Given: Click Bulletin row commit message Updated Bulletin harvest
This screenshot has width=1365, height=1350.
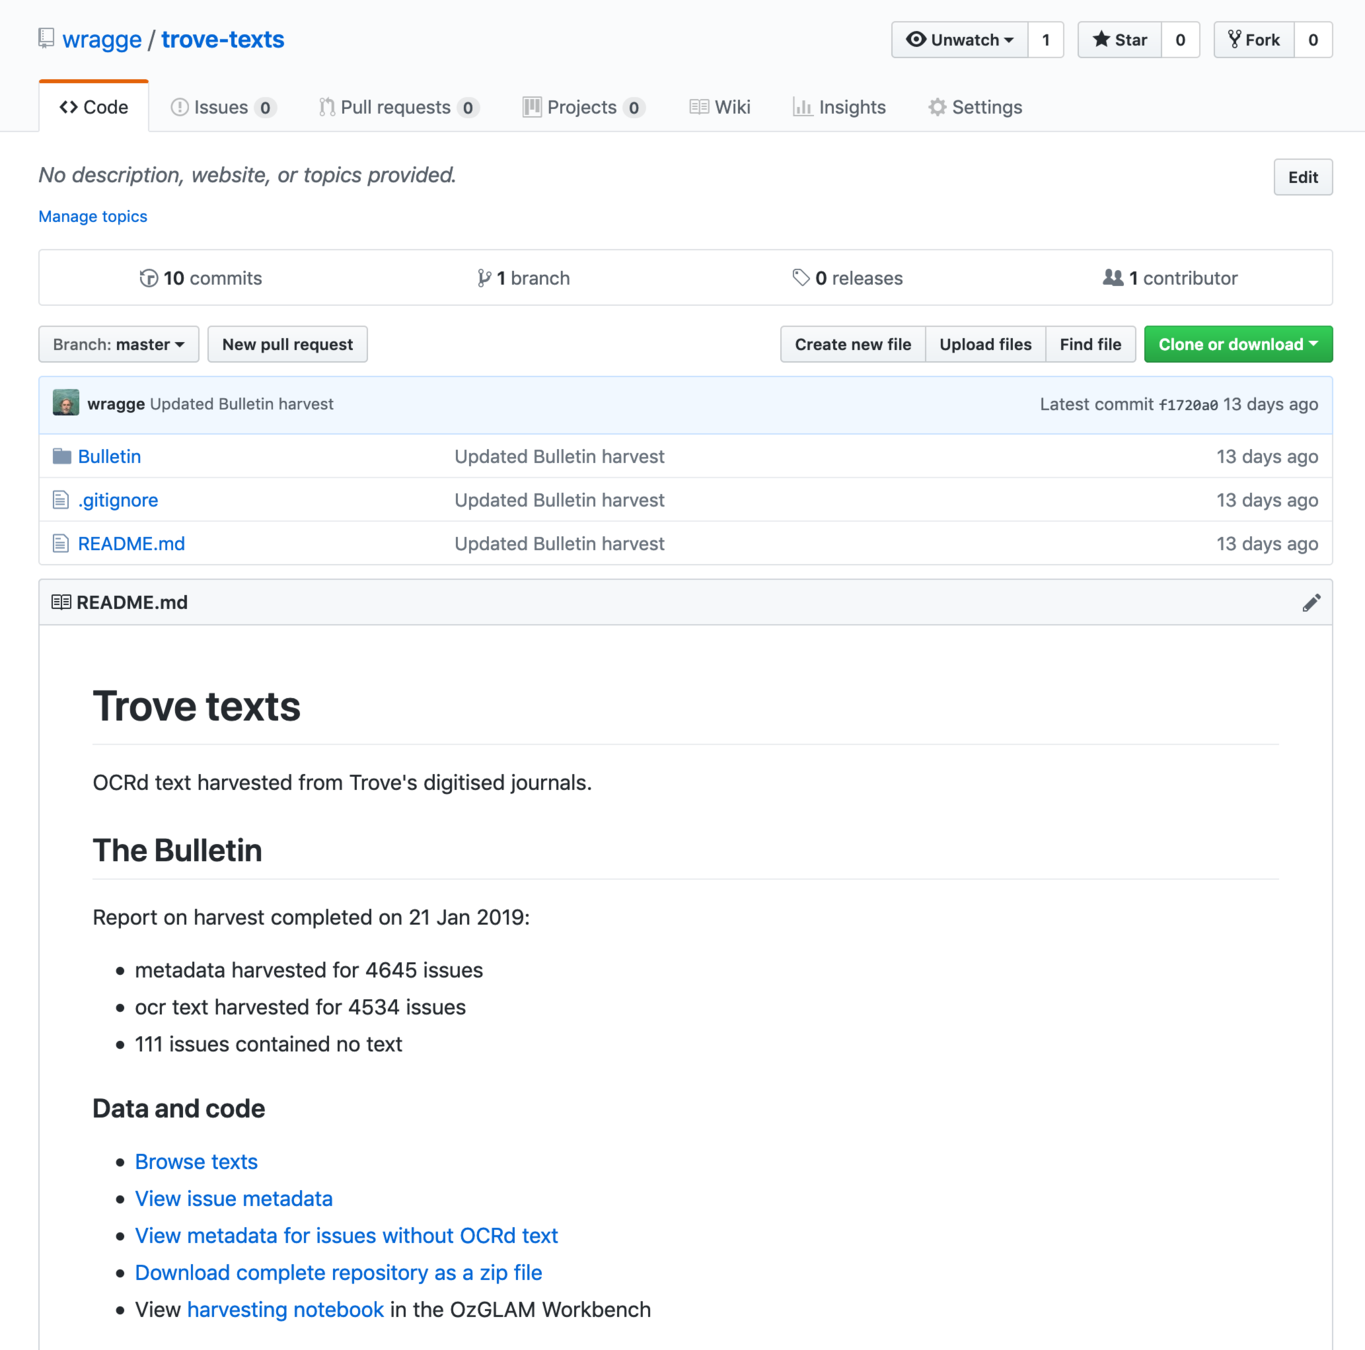Looking at the screenshot, I should 560,456.
